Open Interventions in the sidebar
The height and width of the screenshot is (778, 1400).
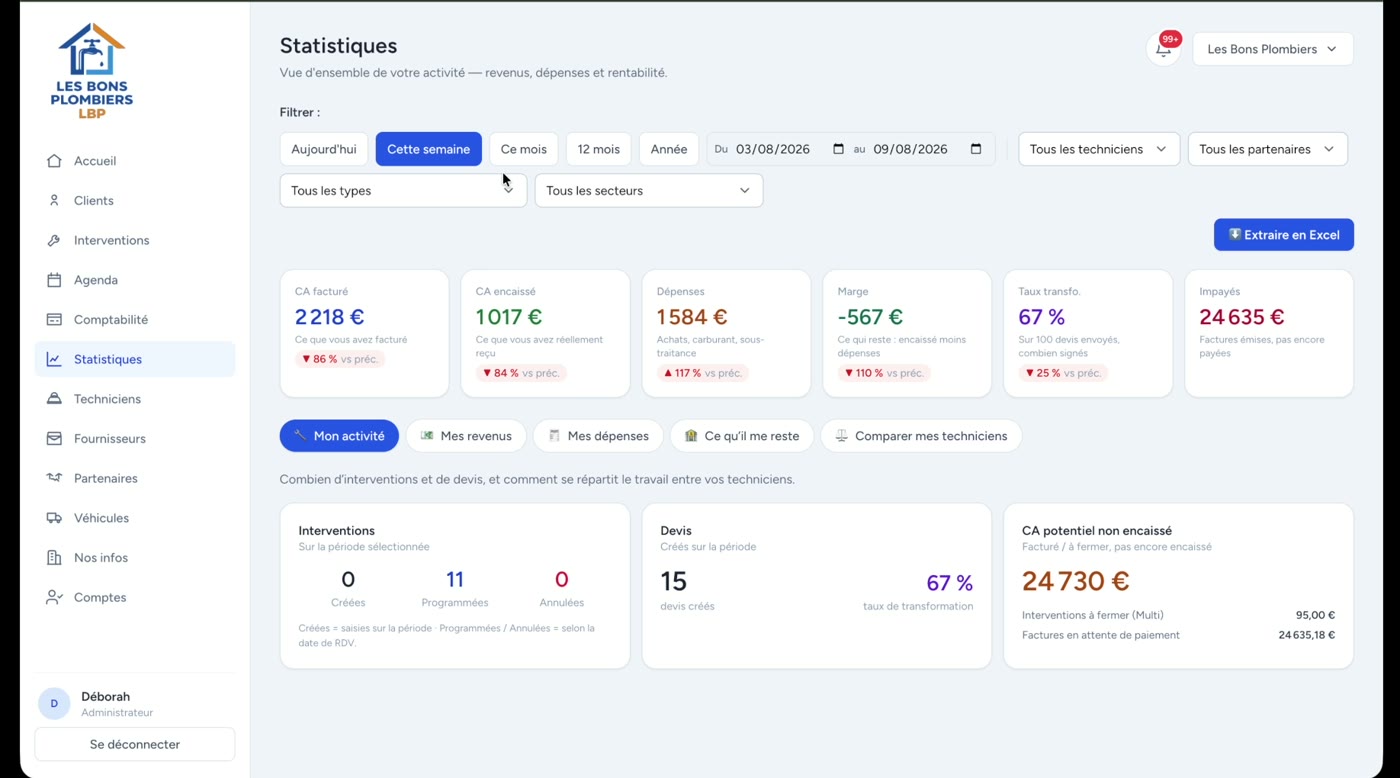[x=135, y=241]
